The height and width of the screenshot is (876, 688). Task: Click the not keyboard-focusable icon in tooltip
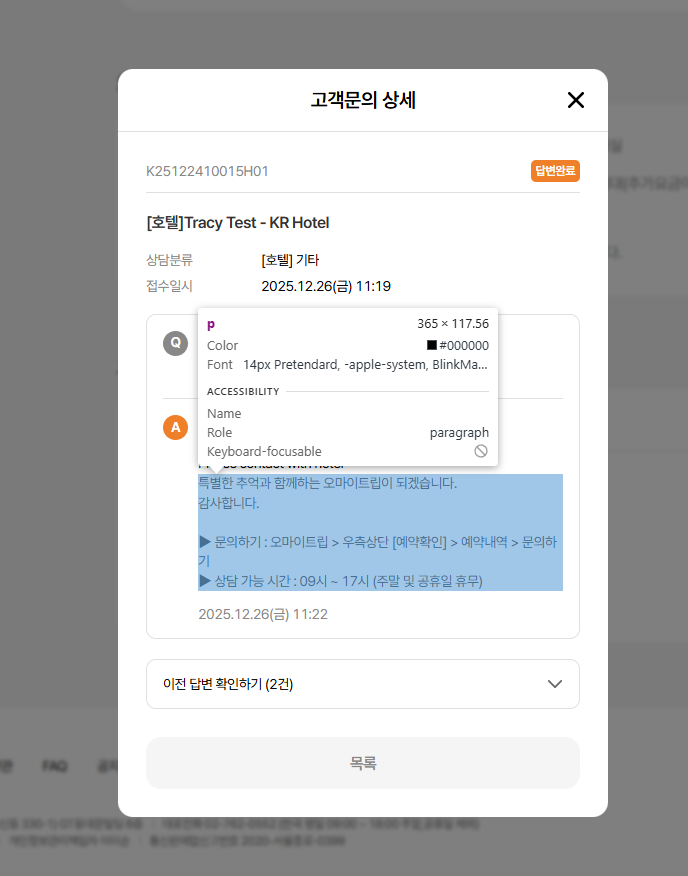pyautogui.click(x=481, y=451)
